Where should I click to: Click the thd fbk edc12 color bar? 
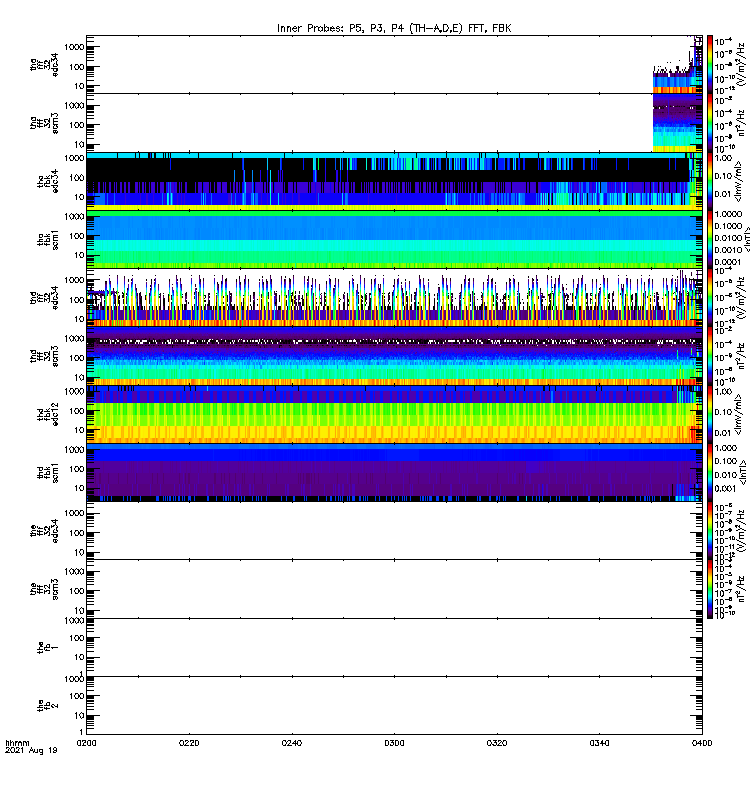[710, 414]
